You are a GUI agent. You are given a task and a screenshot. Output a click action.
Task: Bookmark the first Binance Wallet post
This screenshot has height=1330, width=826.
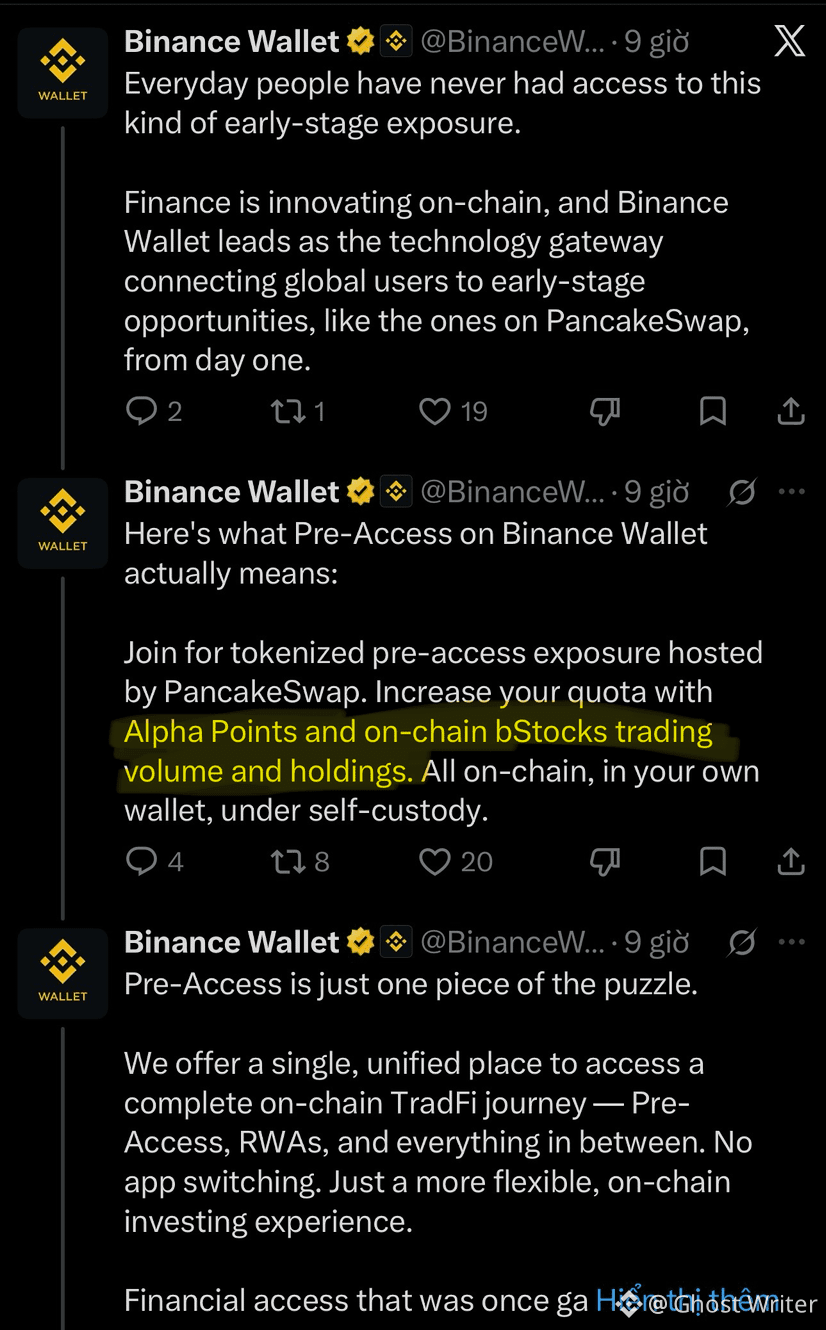(x=712, y=411)
